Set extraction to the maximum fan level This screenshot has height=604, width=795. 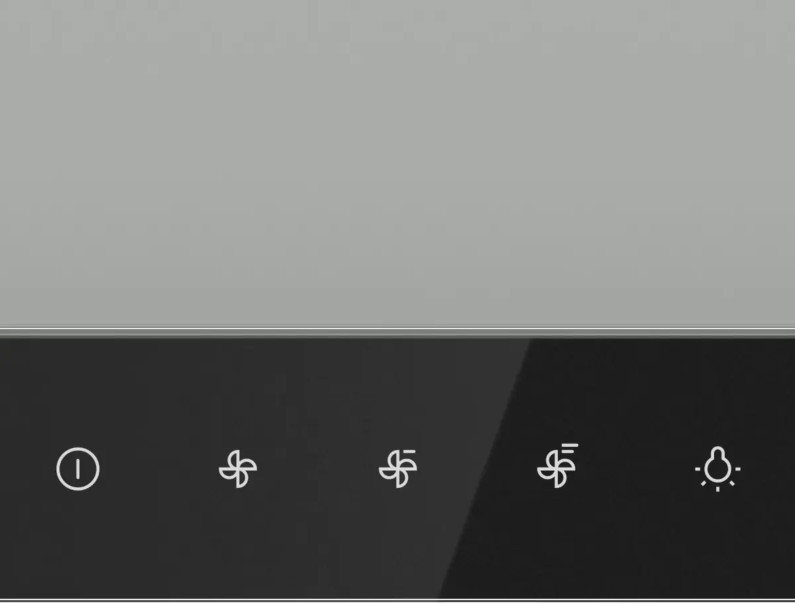pyautogui.click(x=558, y=466)
